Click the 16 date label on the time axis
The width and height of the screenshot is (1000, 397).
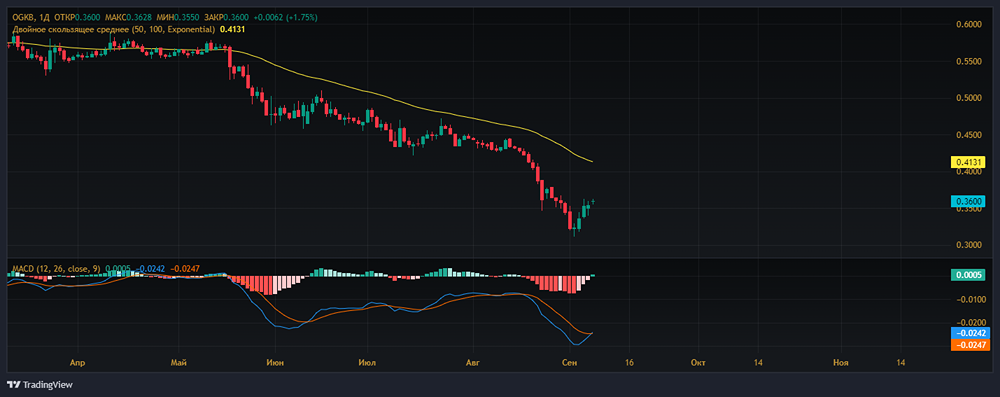point(629,363)
